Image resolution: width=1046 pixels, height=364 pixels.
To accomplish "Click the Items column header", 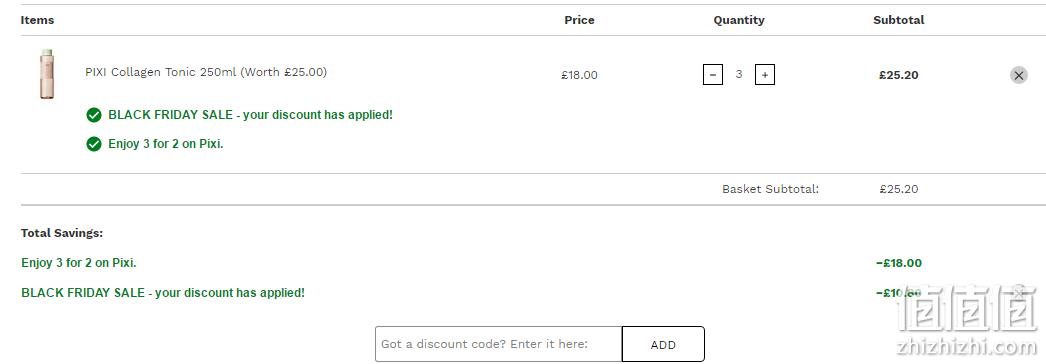I will coord(37,20).
